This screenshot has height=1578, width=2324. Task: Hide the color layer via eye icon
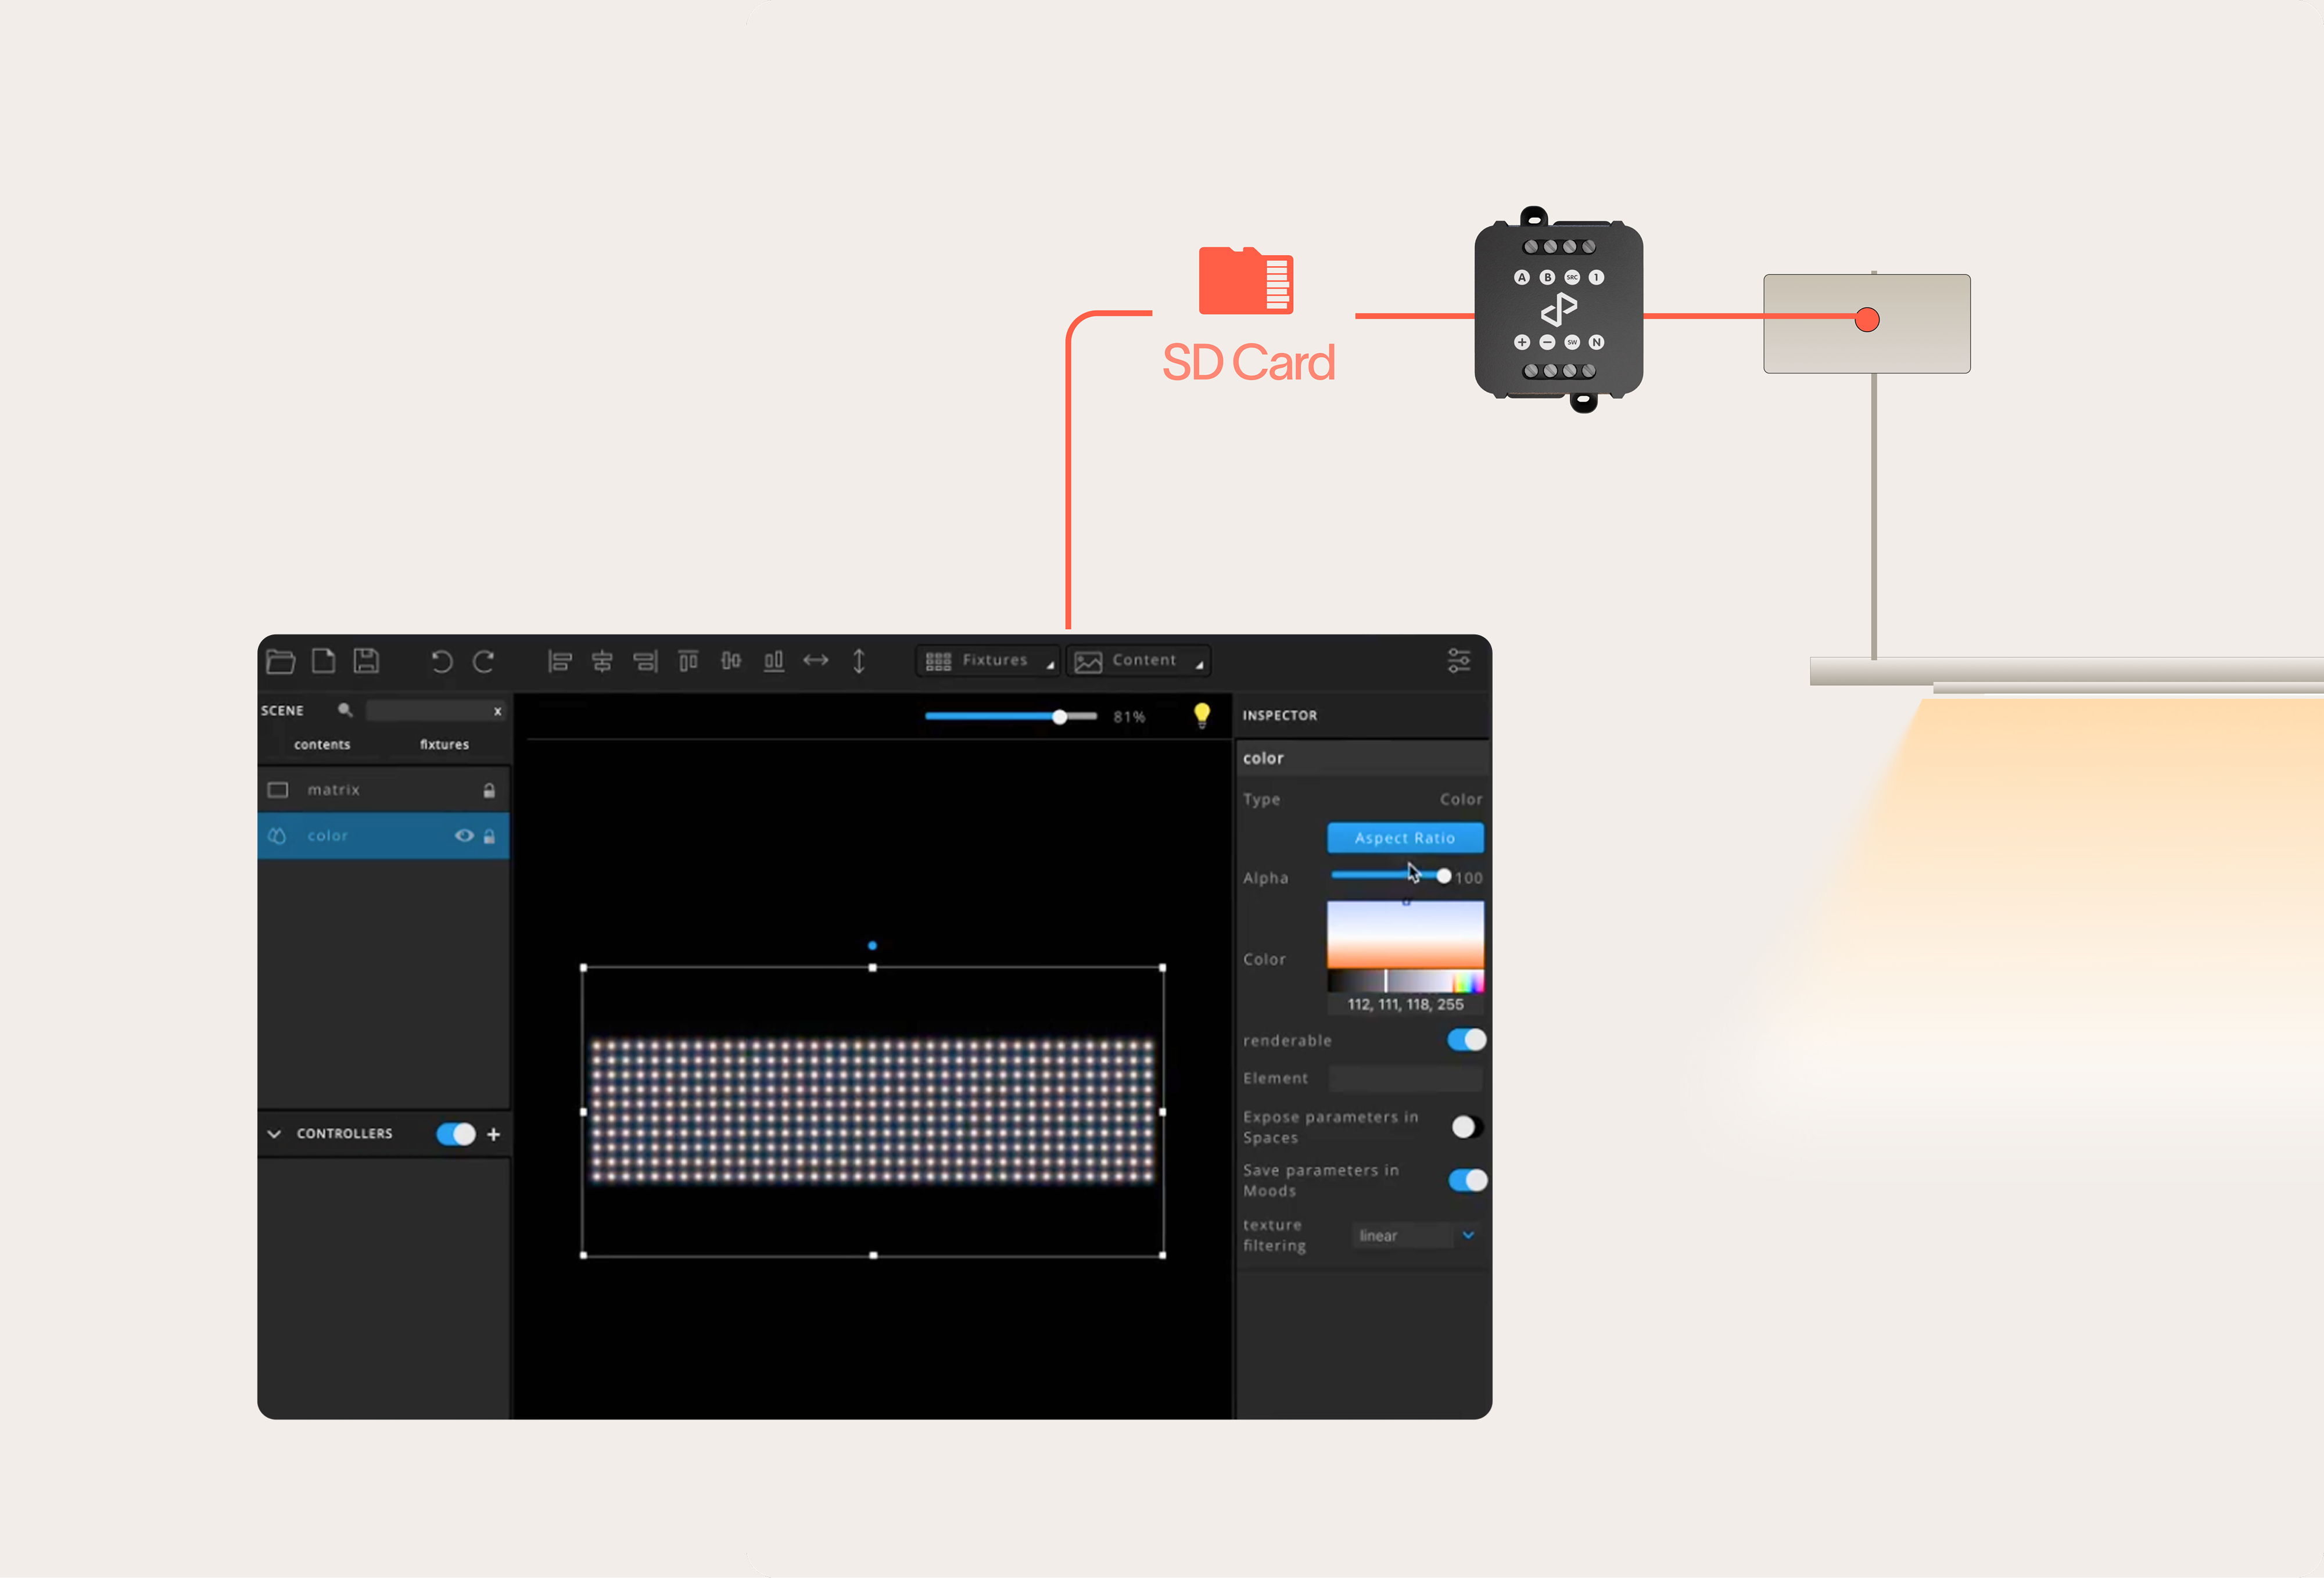pos(464,835)
